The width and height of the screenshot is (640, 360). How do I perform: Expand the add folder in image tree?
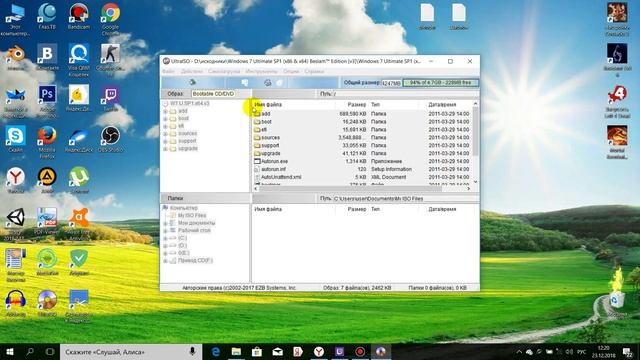tap(165, 111)
